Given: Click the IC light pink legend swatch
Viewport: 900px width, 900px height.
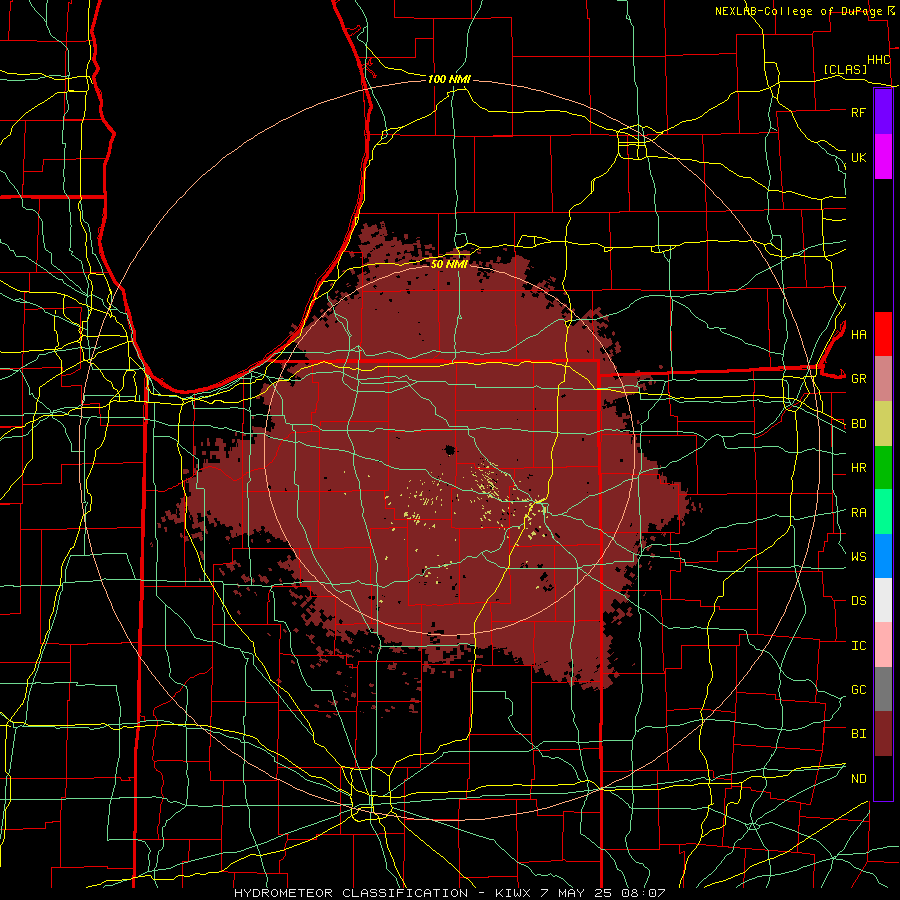Looking at the screenshot, I should (x=883, y=645).
